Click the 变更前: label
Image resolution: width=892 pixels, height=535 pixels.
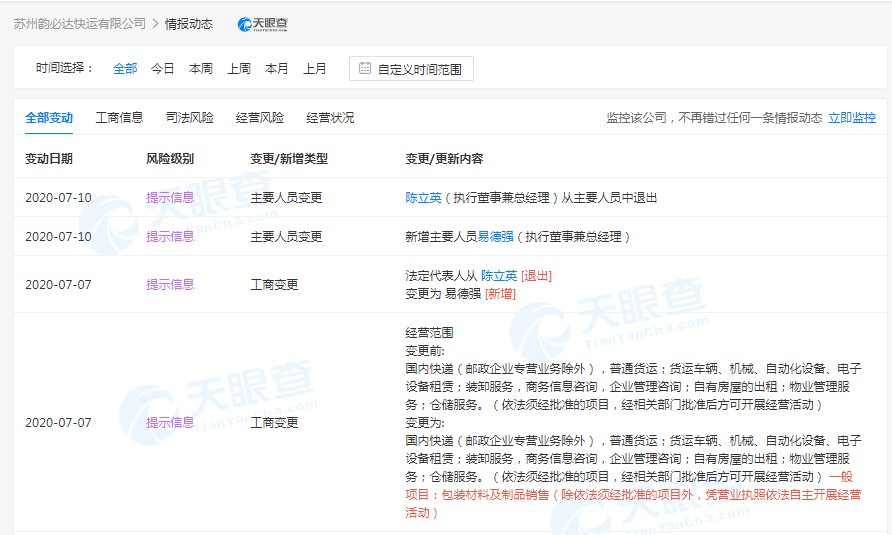coord(425,351)
